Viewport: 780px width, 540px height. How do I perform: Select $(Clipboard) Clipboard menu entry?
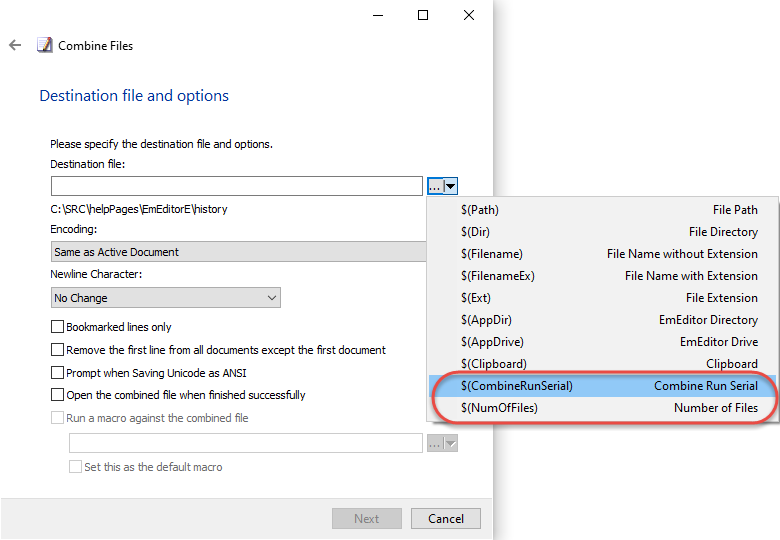click(x=603, y=363)
